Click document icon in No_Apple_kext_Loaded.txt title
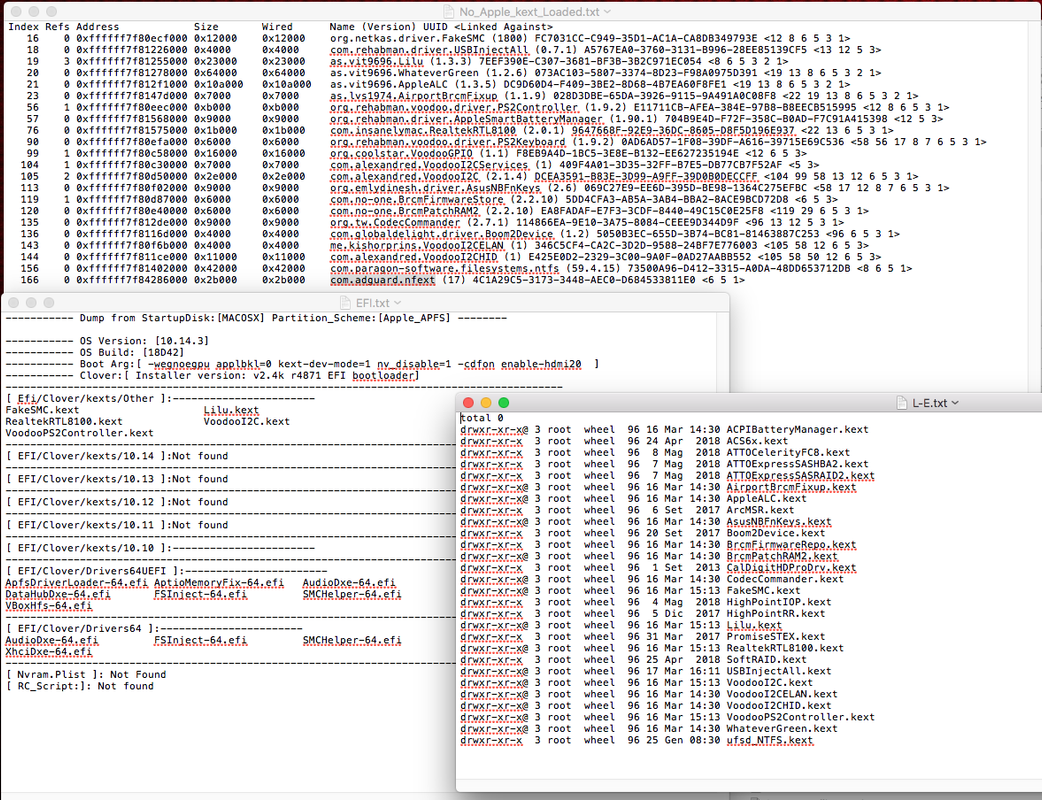 tap(449, 12)
